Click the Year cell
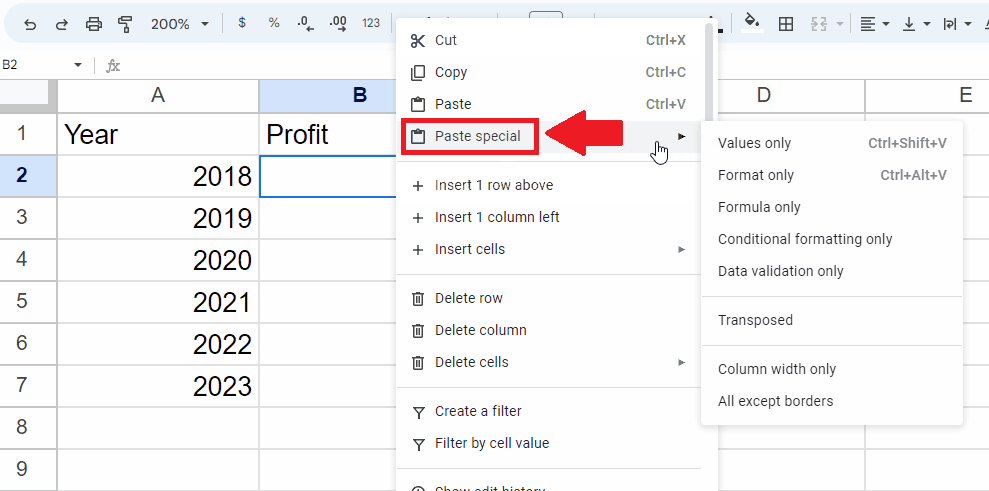Screen dimensions: 989x491 [x=158, y=134]
